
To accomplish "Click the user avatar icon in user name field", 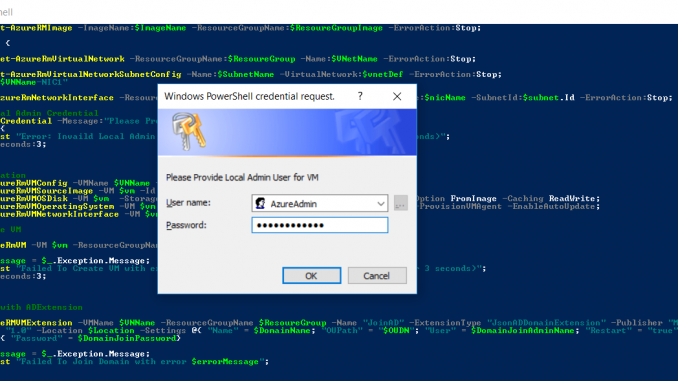I will pyautogui.click(x=260, y=203).
